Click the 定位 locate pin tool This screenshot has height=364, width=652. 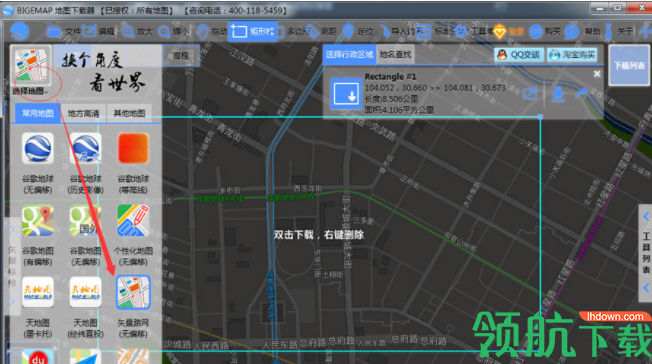(x=357, y=31)
